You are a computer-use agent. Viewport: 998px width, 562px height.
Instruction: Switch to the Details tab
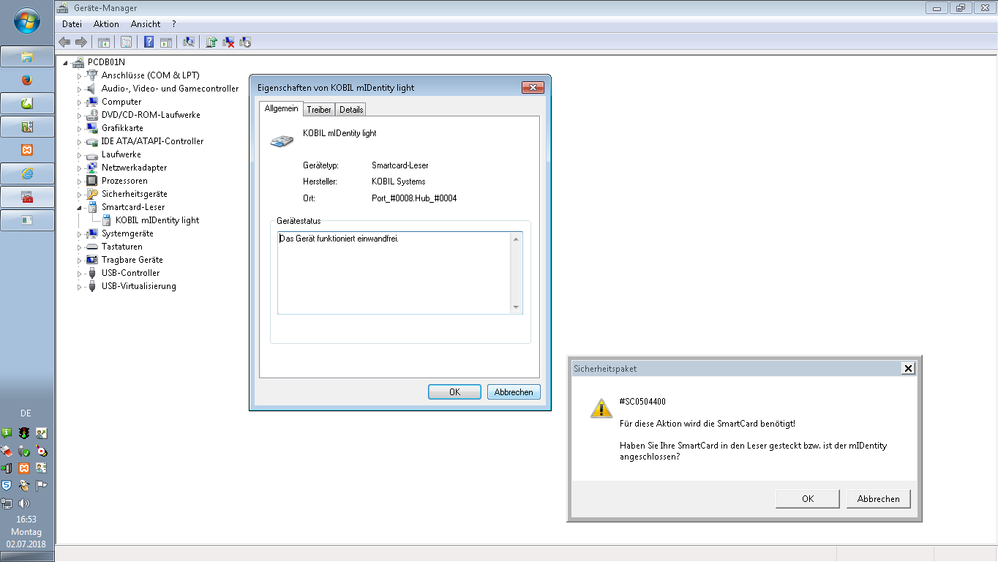[351, 109]
